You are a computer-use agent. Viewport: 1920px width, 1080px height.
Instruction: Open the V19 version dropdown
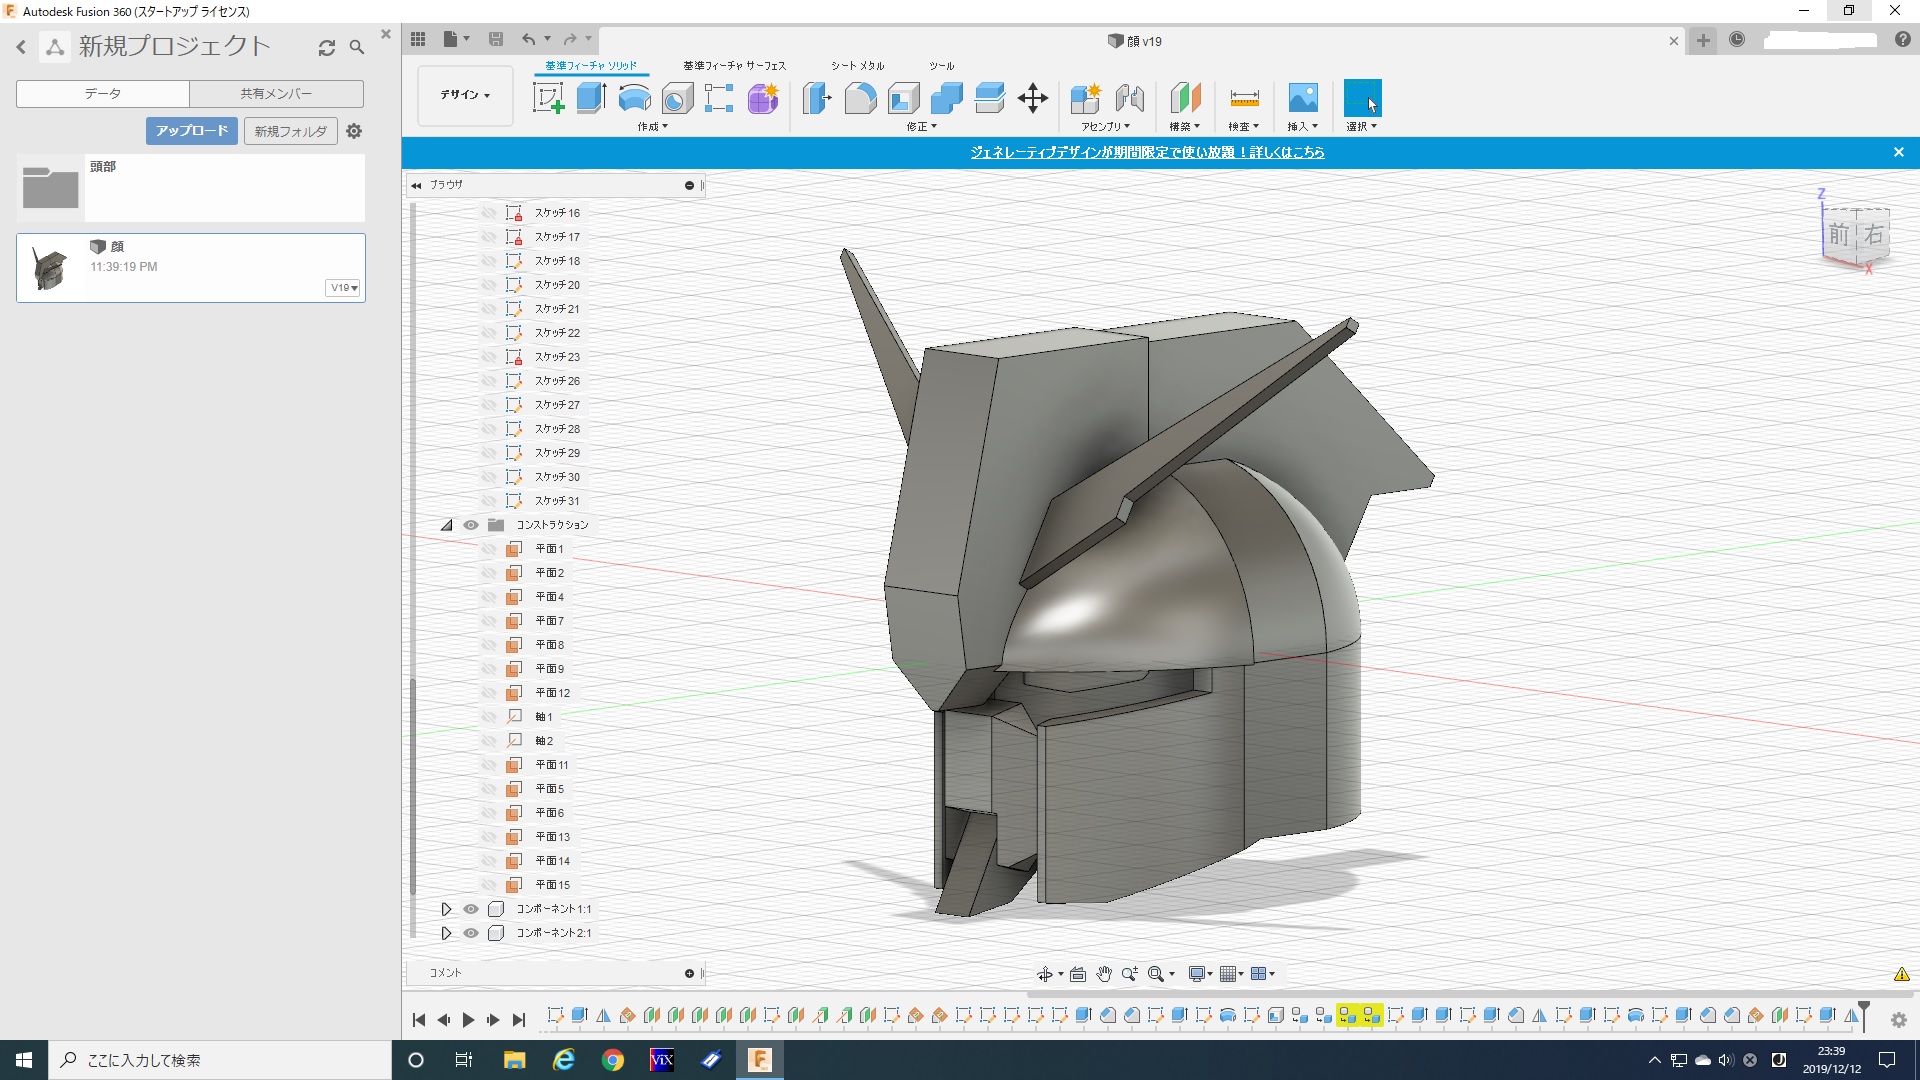tap(343, 288)
